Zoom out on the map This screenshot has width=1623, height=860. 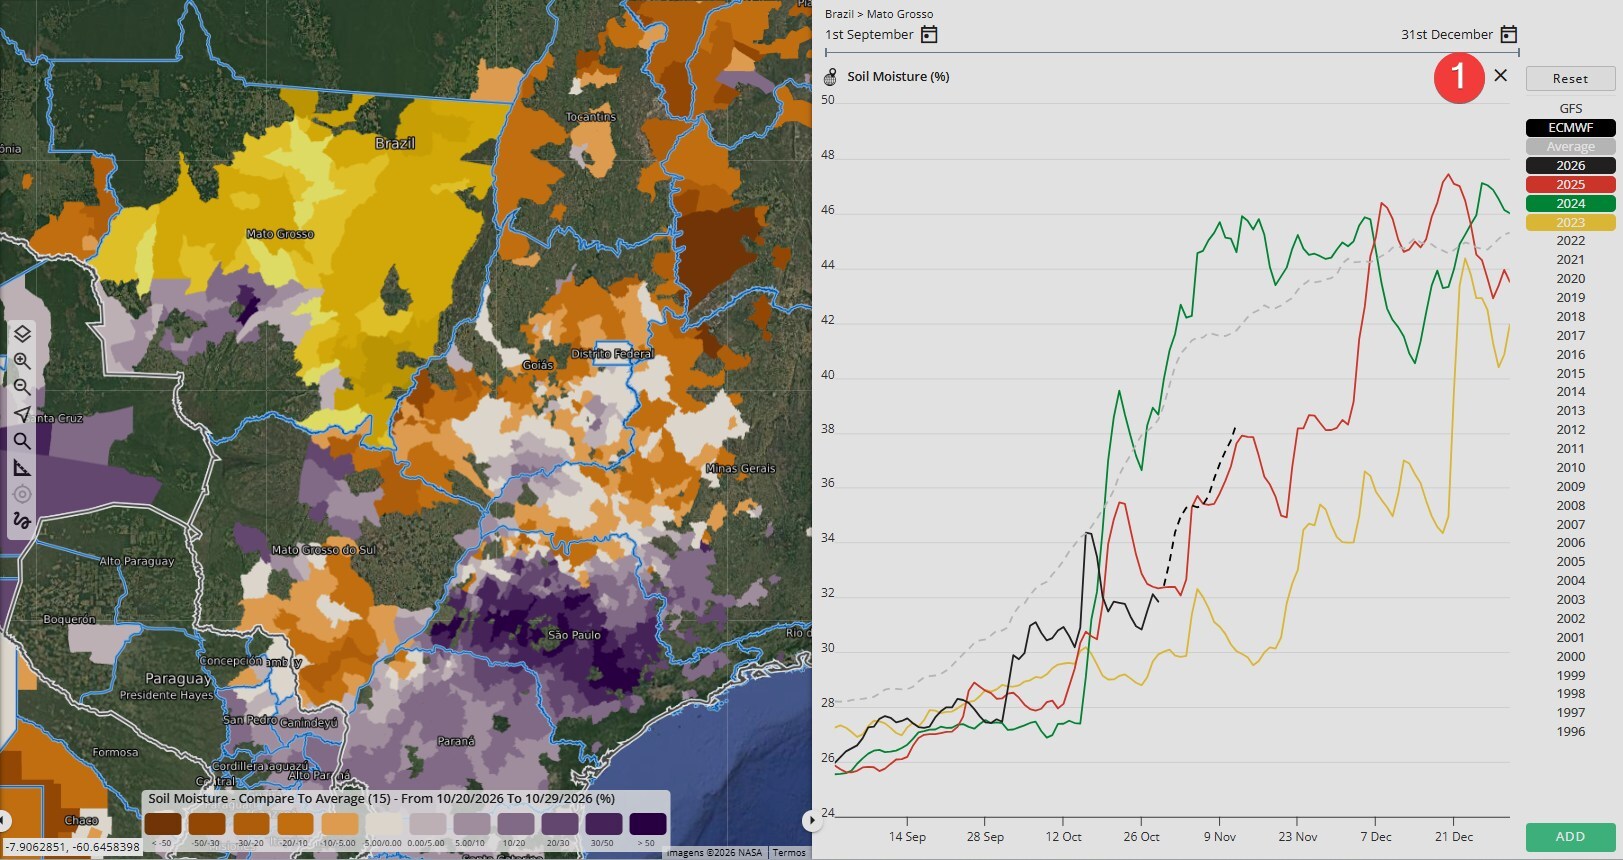pos(22,387)
